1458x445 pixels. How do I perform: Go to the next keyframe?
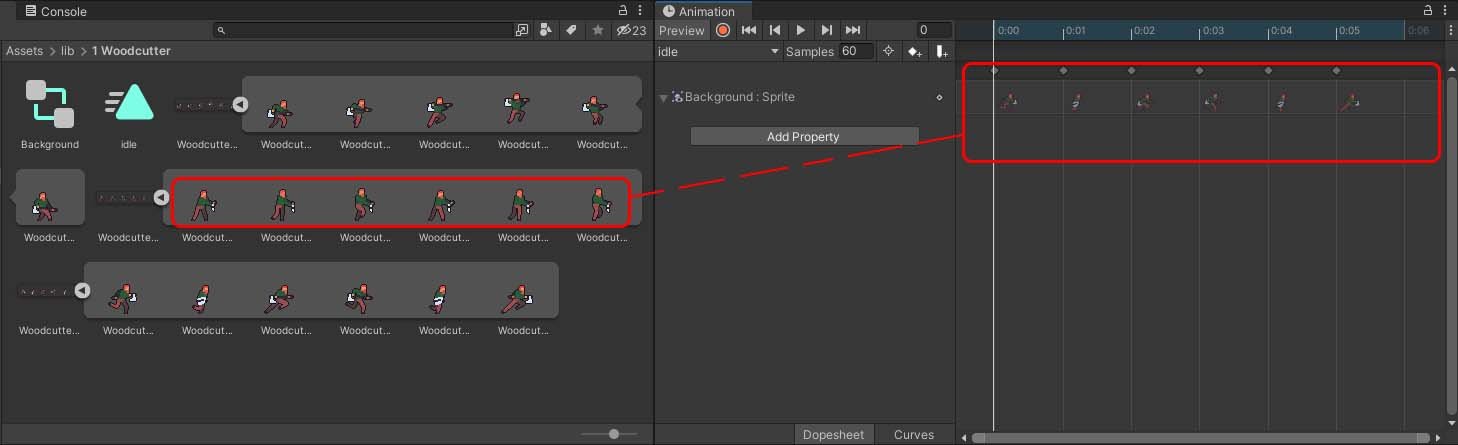tap(827, 30)
